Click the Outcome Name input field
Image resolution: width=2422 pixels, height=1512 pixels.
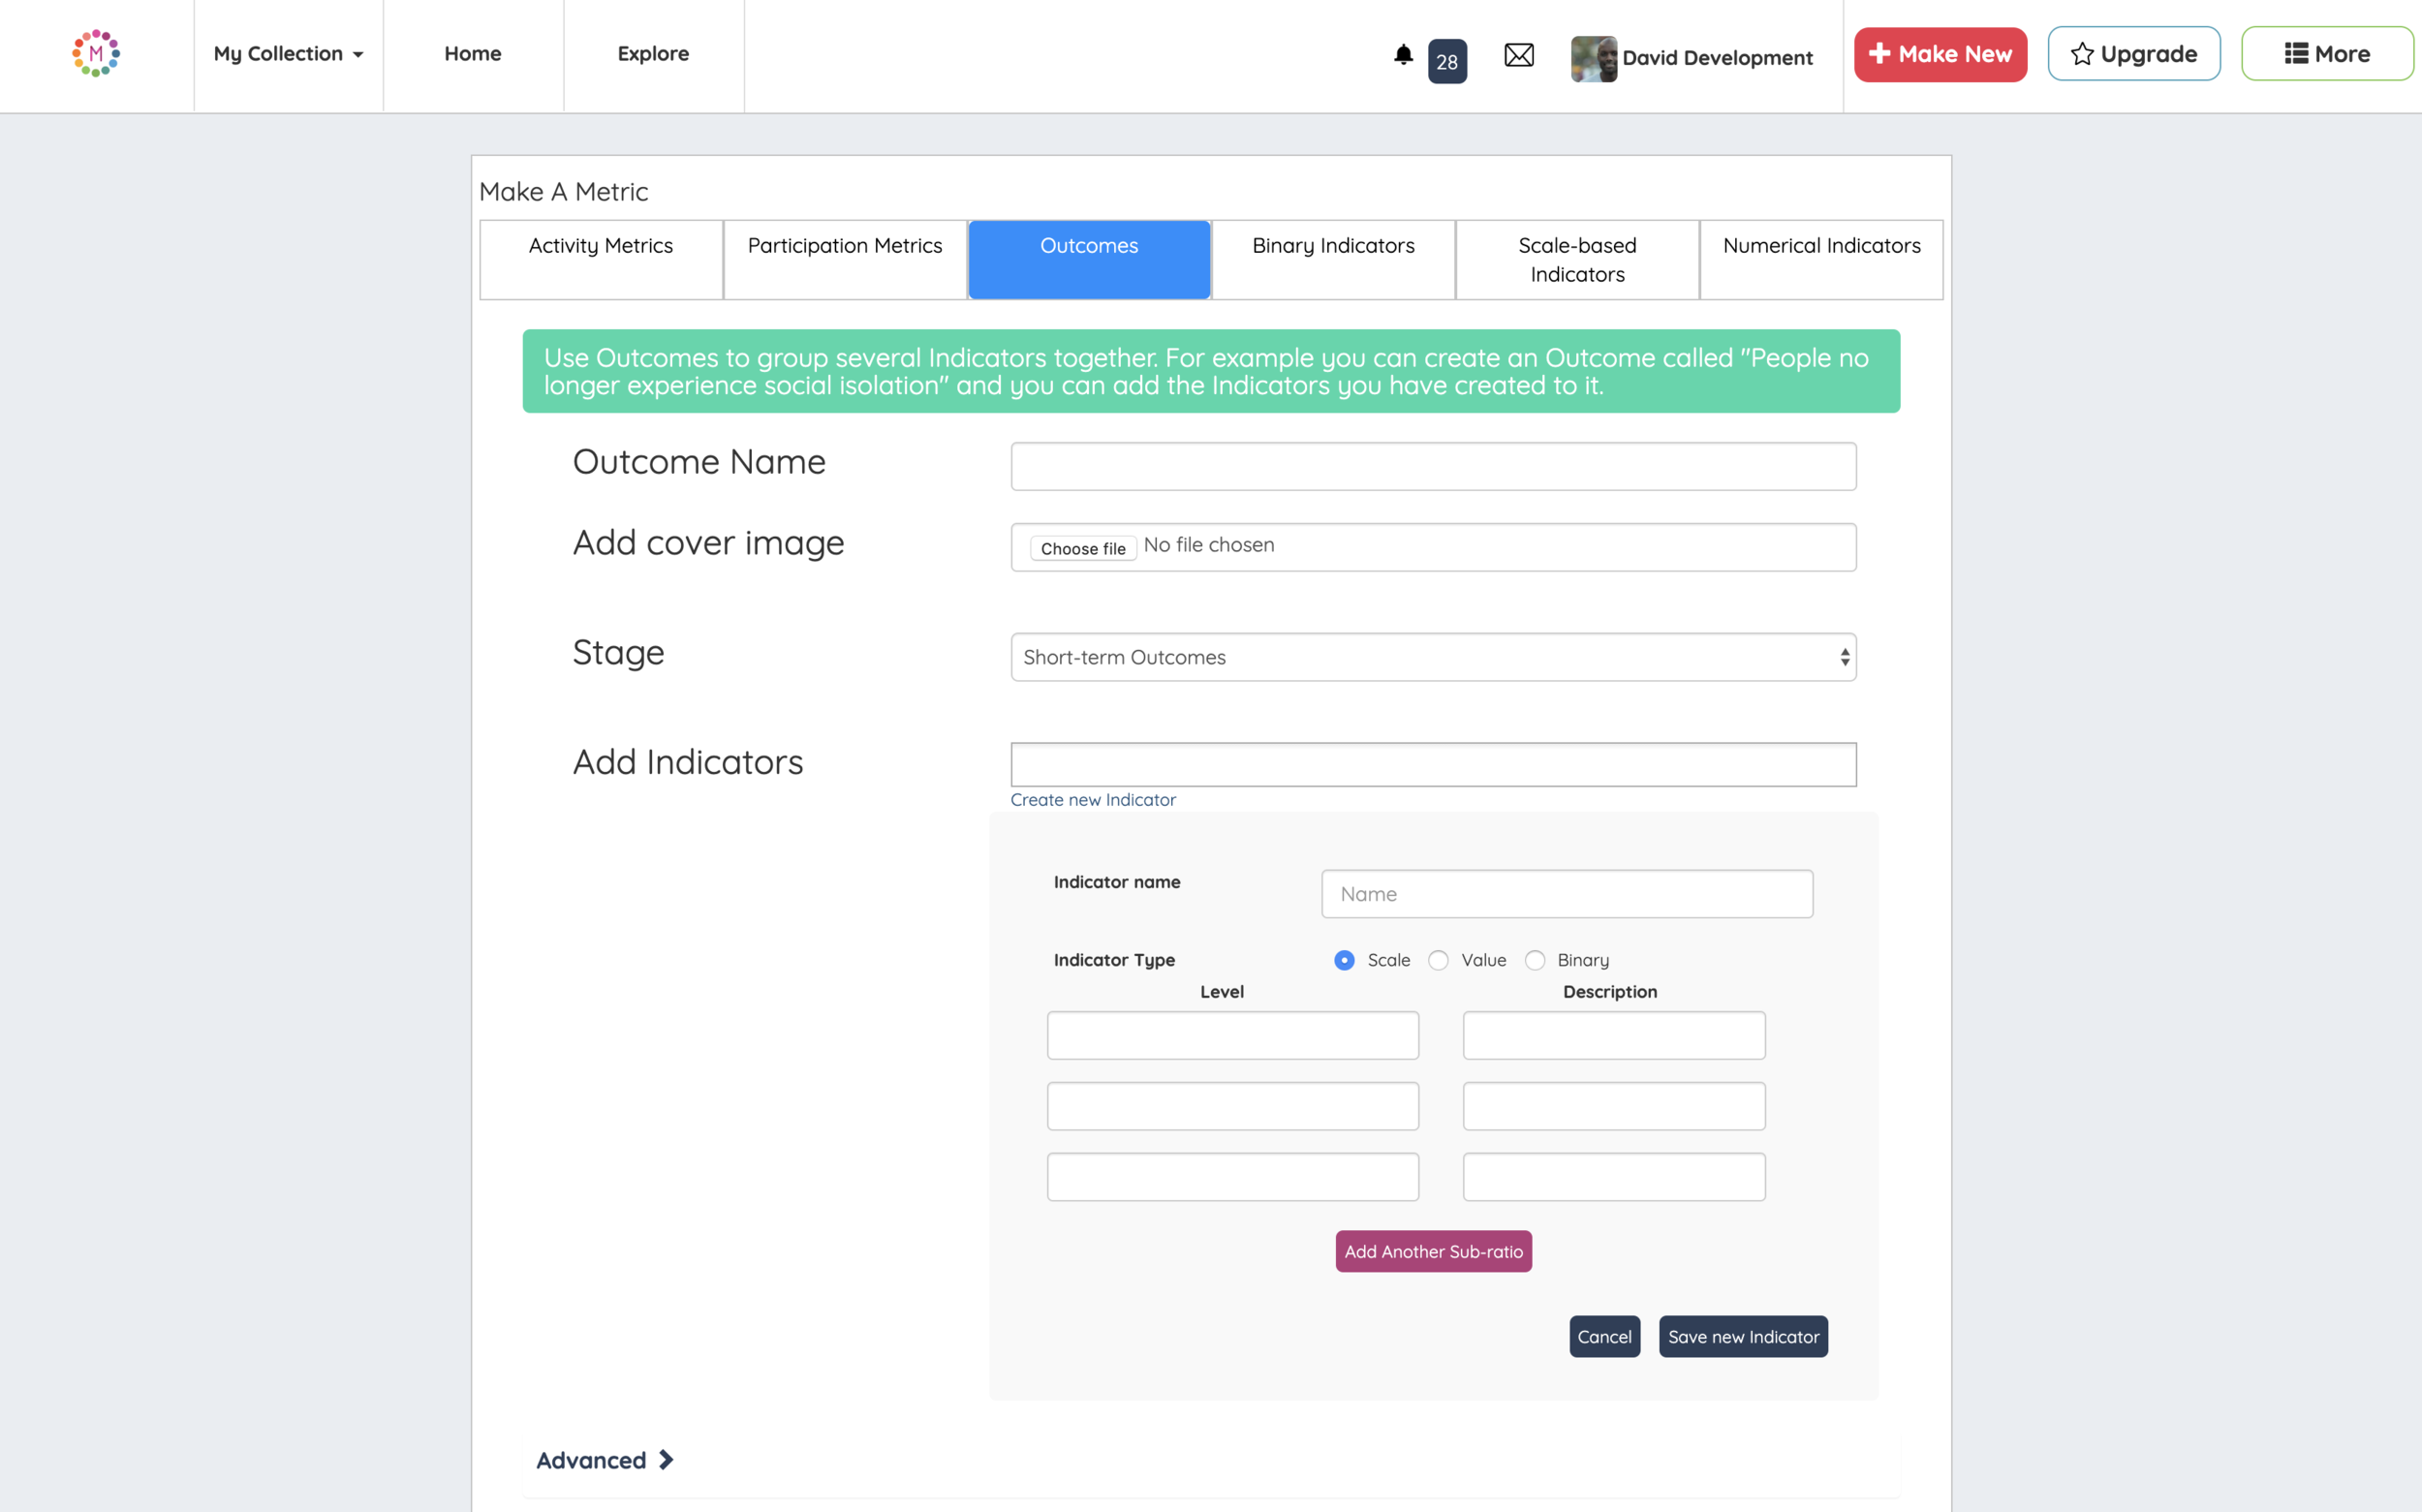click(1432, 467)
